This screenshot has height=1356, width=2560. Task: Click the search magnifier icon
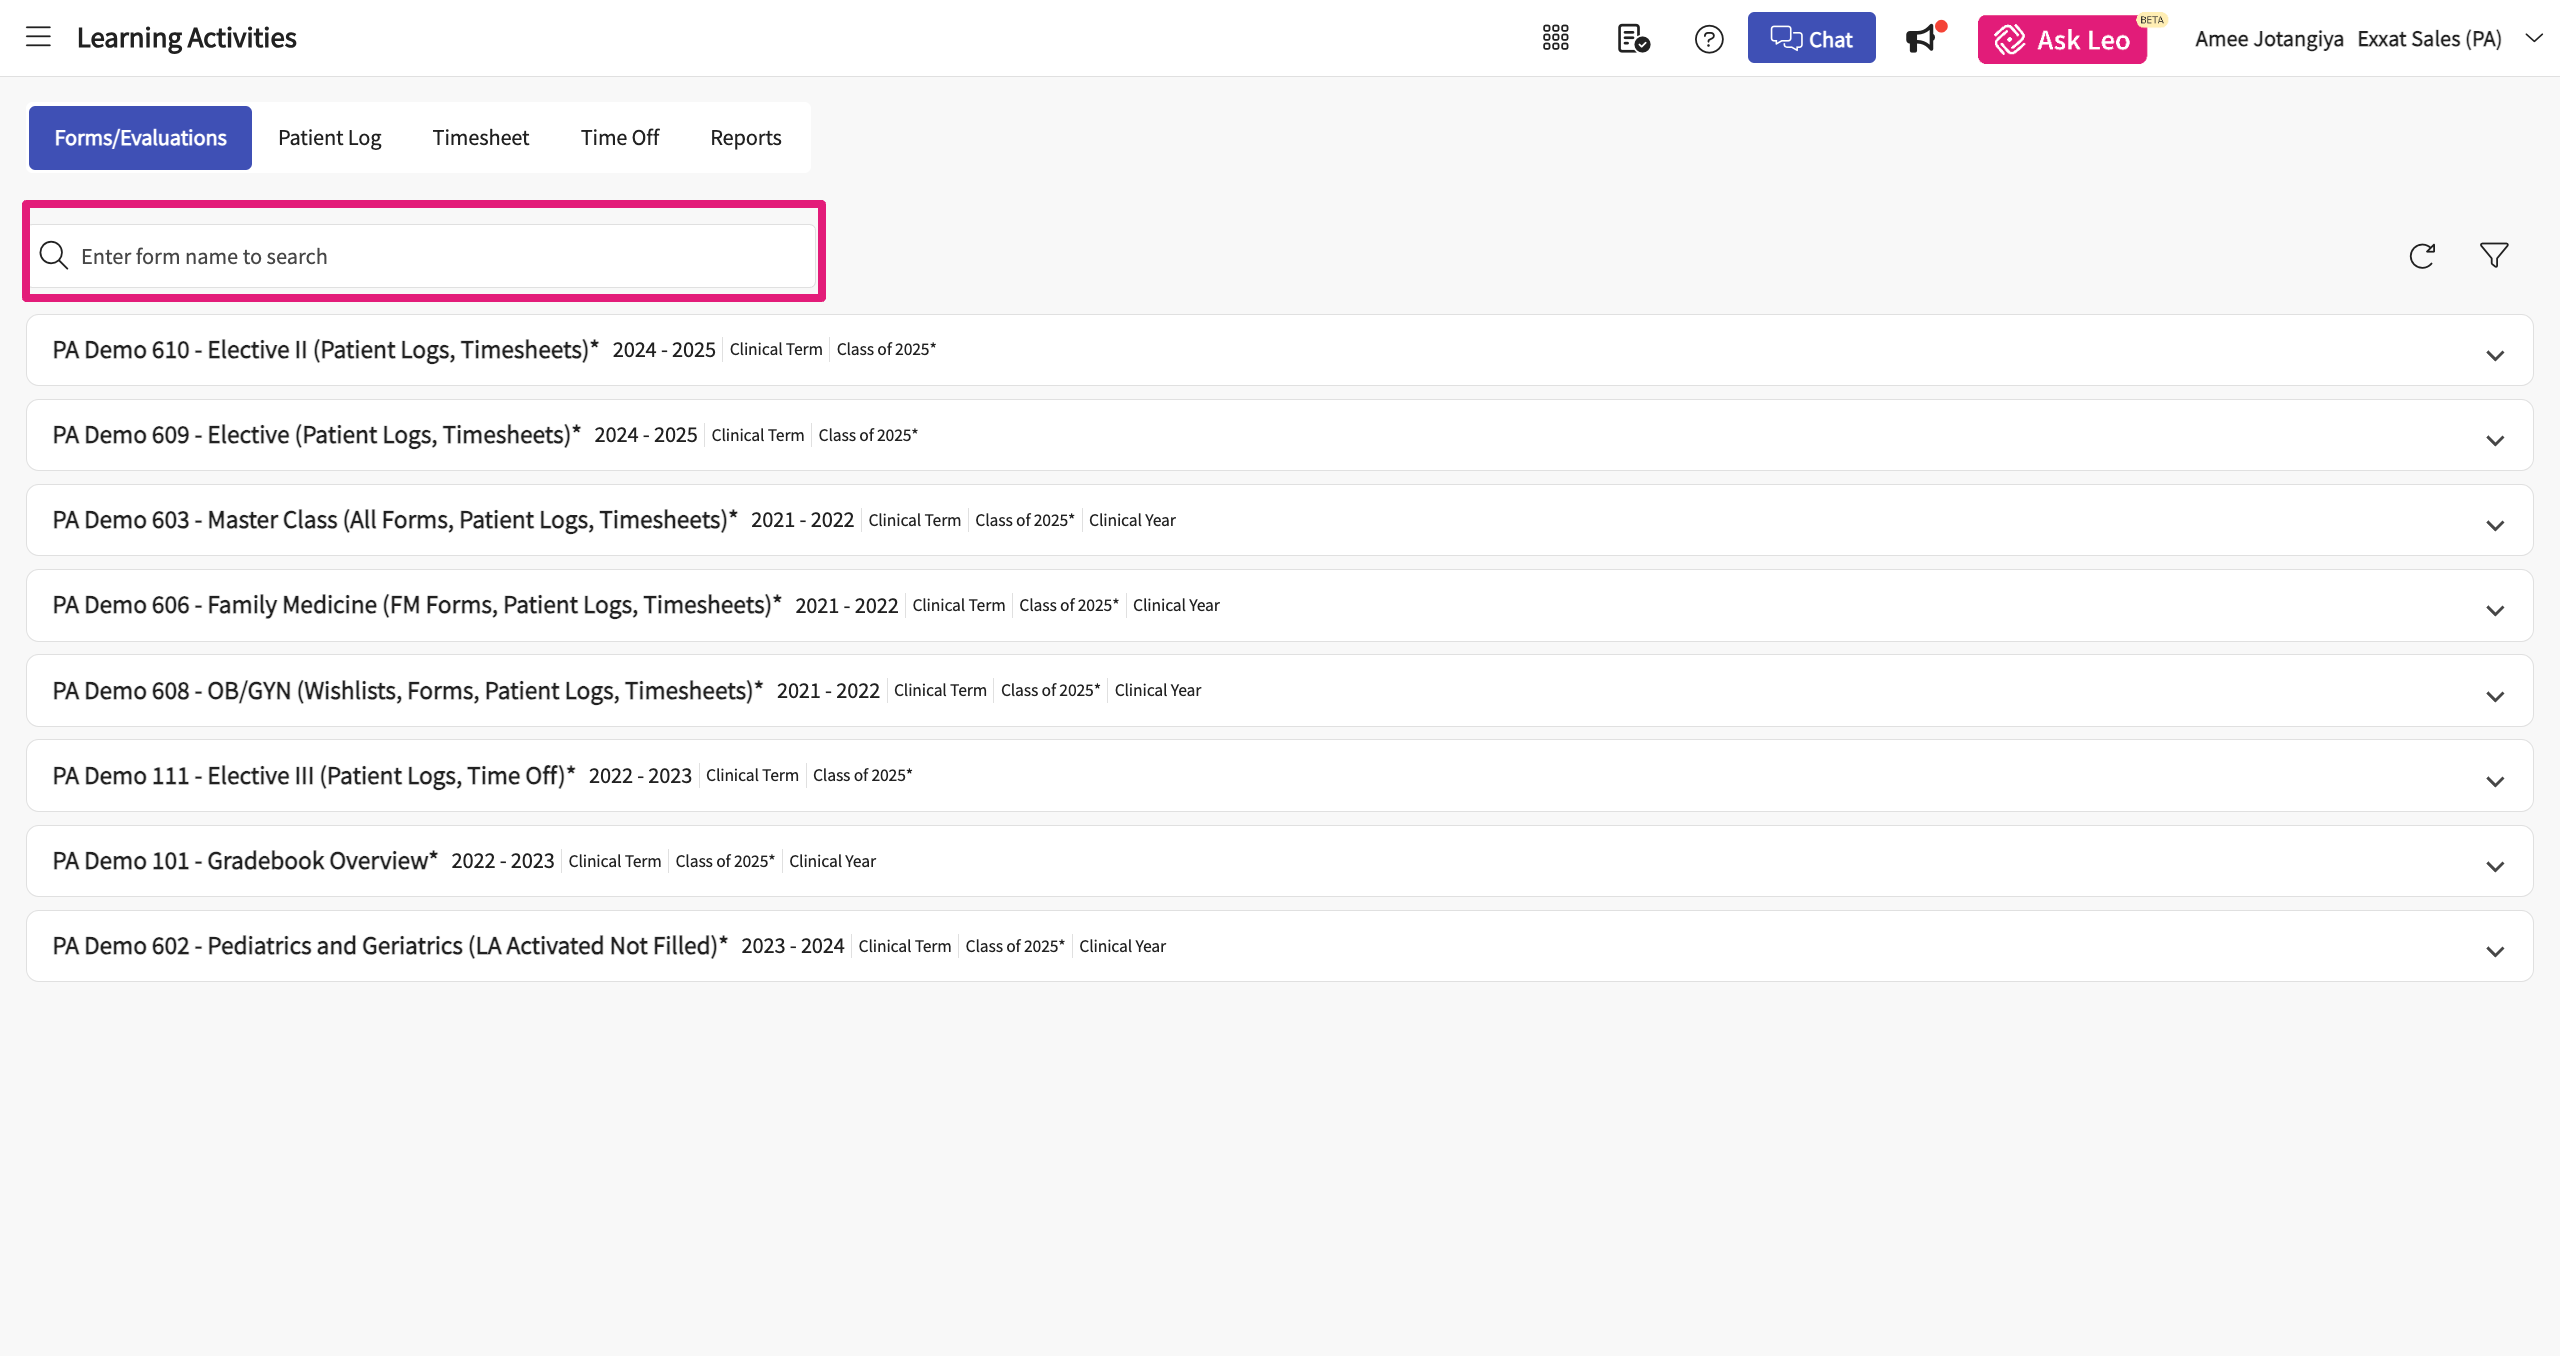tap(53, 256)
